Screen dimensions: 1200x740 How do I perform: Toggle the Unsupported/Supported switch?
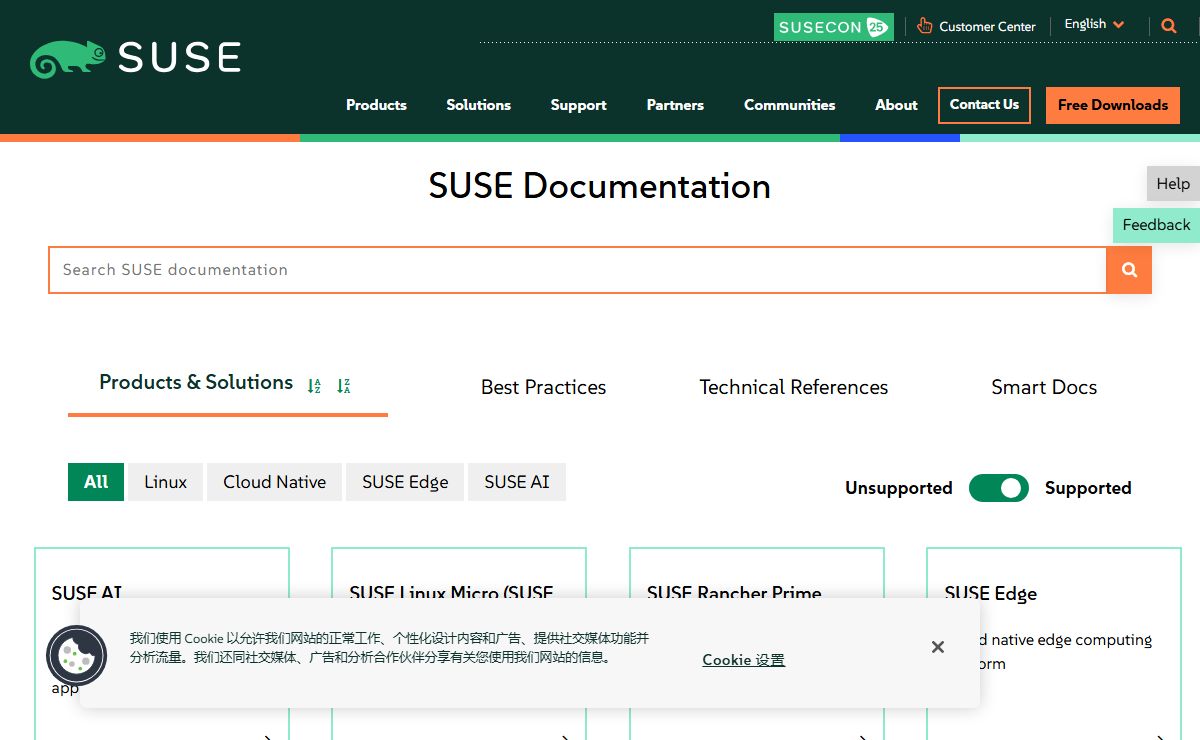point(998,488)
